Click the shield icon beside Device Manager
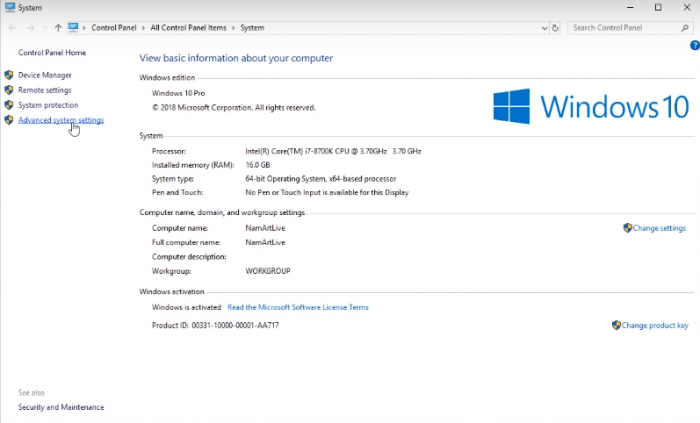700x423 pixels. click(x=9, y=75)
